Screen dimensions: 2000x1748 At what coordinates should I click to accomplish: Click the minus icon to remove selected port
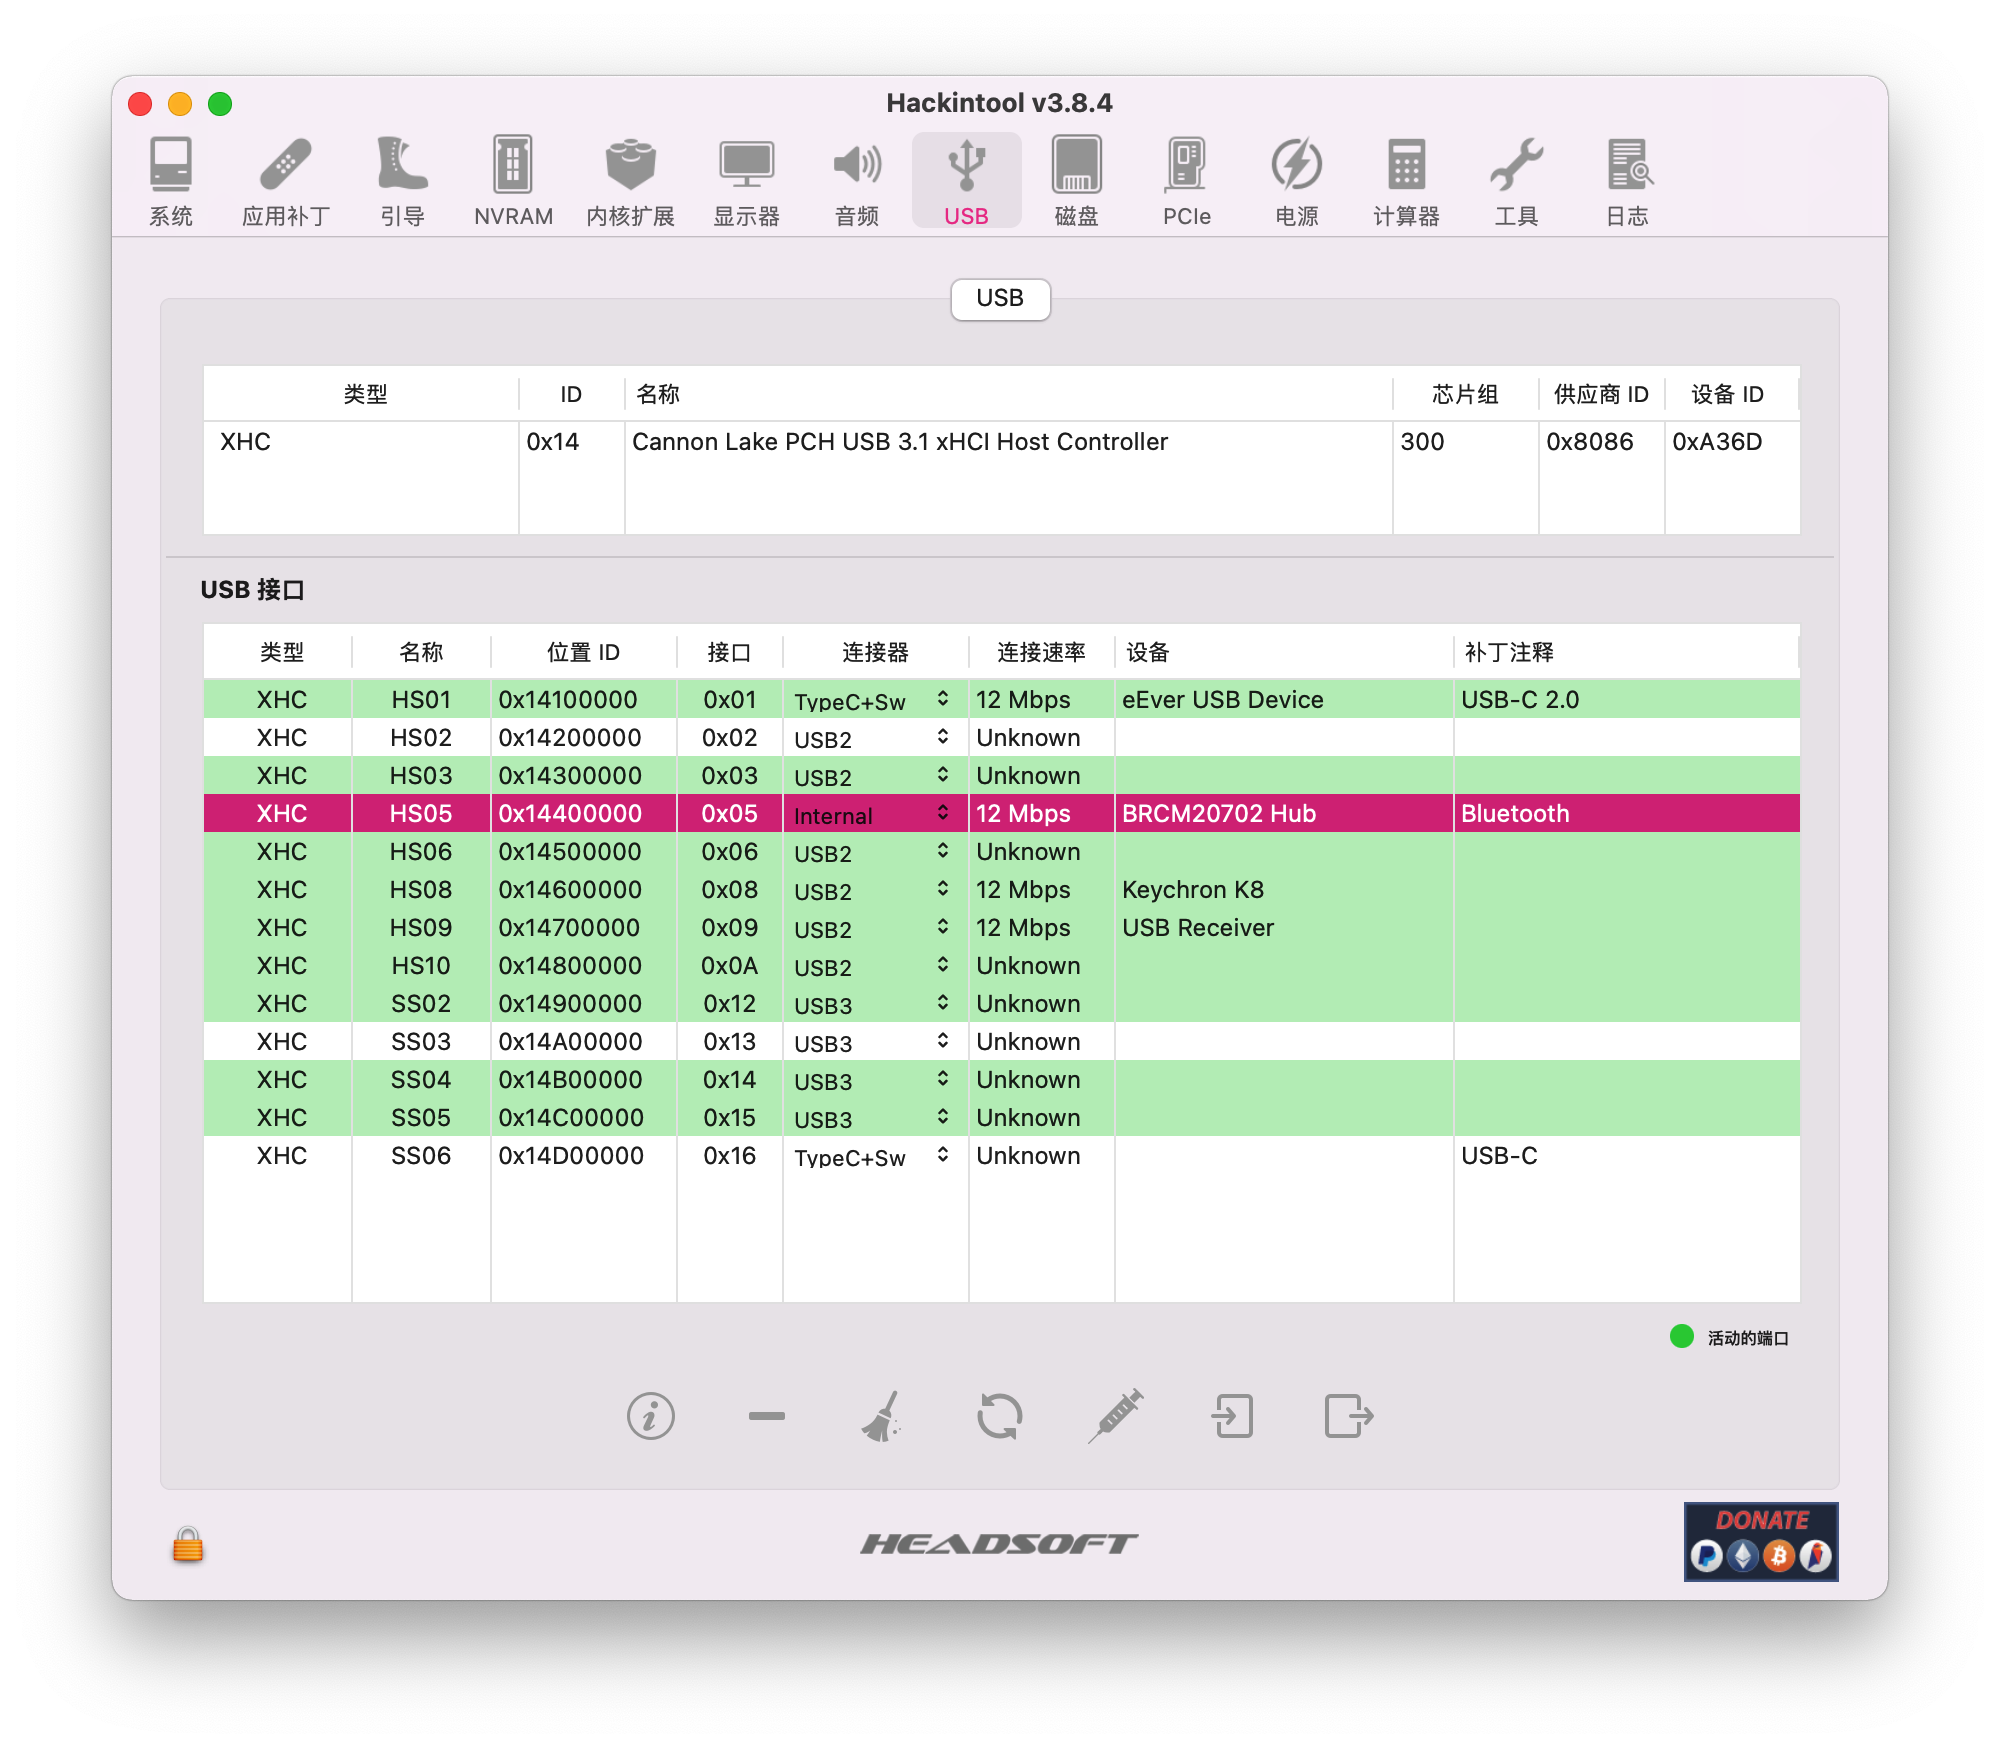click(x=767, y=1416)
